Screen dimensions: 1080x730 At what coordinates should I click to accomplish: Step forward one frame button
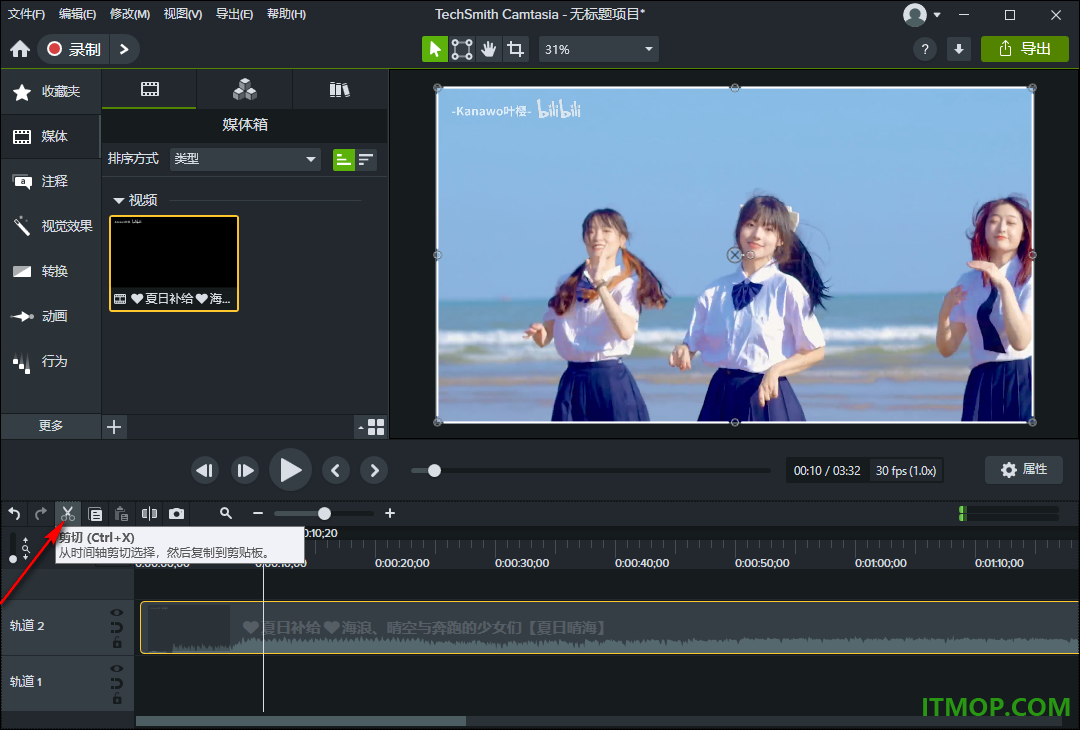tap(245, 470)
